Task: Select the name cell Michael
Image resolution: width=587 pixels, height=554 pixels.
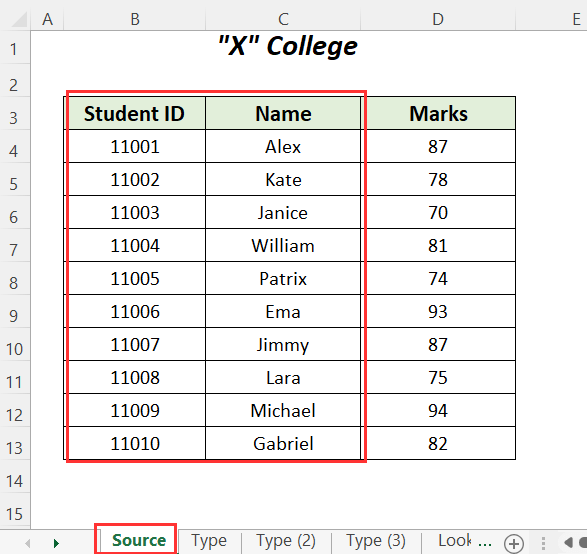Action: [283, 410]
